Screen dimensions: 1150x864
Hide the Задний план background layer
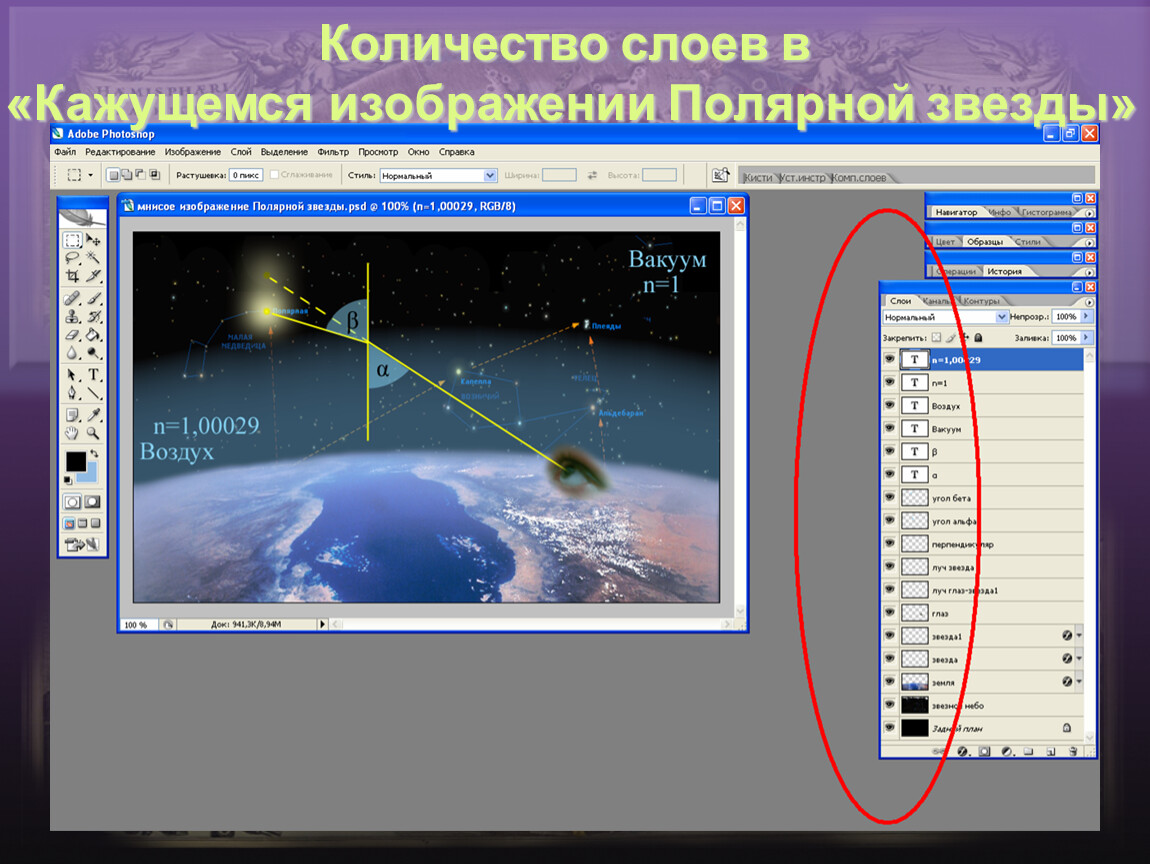coord(890,728)
